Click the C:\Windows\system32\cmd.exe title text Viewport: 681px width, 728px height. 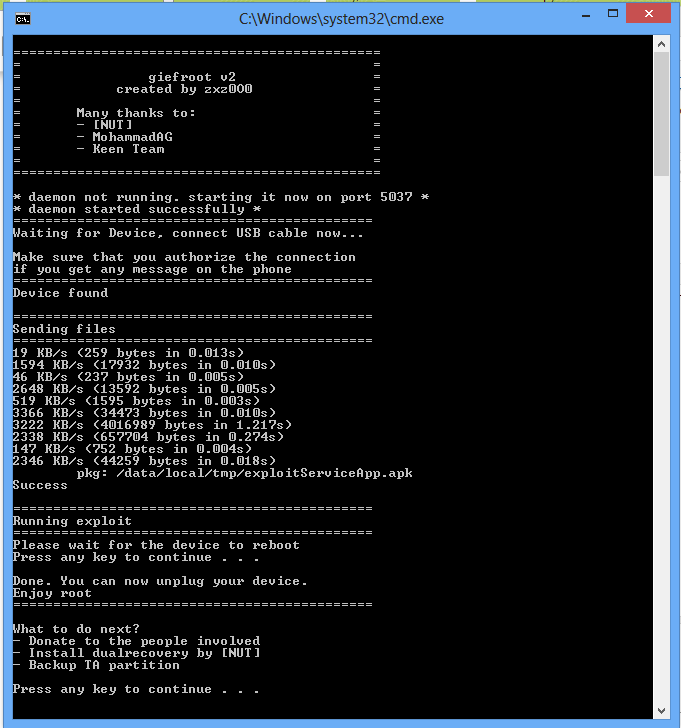point(341,19)
